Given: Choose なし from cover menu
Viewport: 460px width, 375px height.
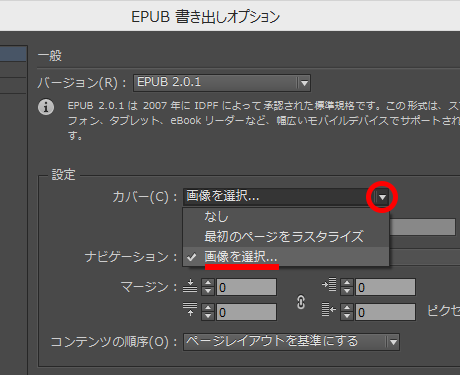Looking at the screenshot, I should 286,217.
